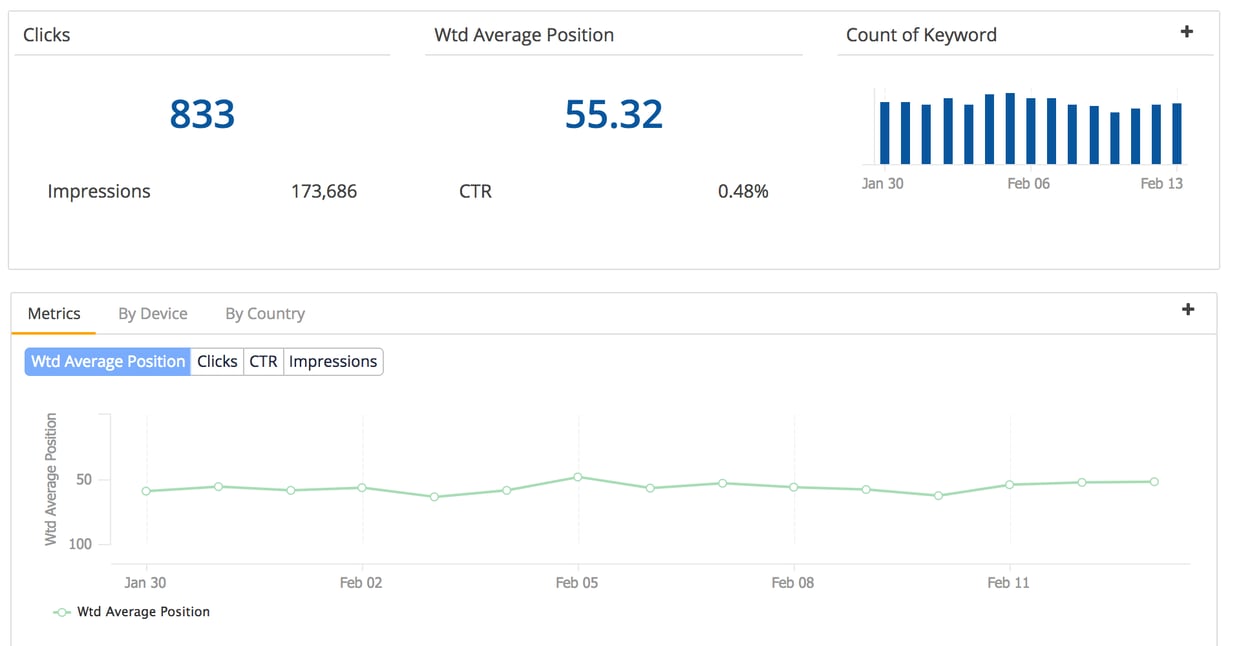Viewport: 1250px width, 646px height.
Task: Click the 100 y-axis tick label
Action: [80, 544]
